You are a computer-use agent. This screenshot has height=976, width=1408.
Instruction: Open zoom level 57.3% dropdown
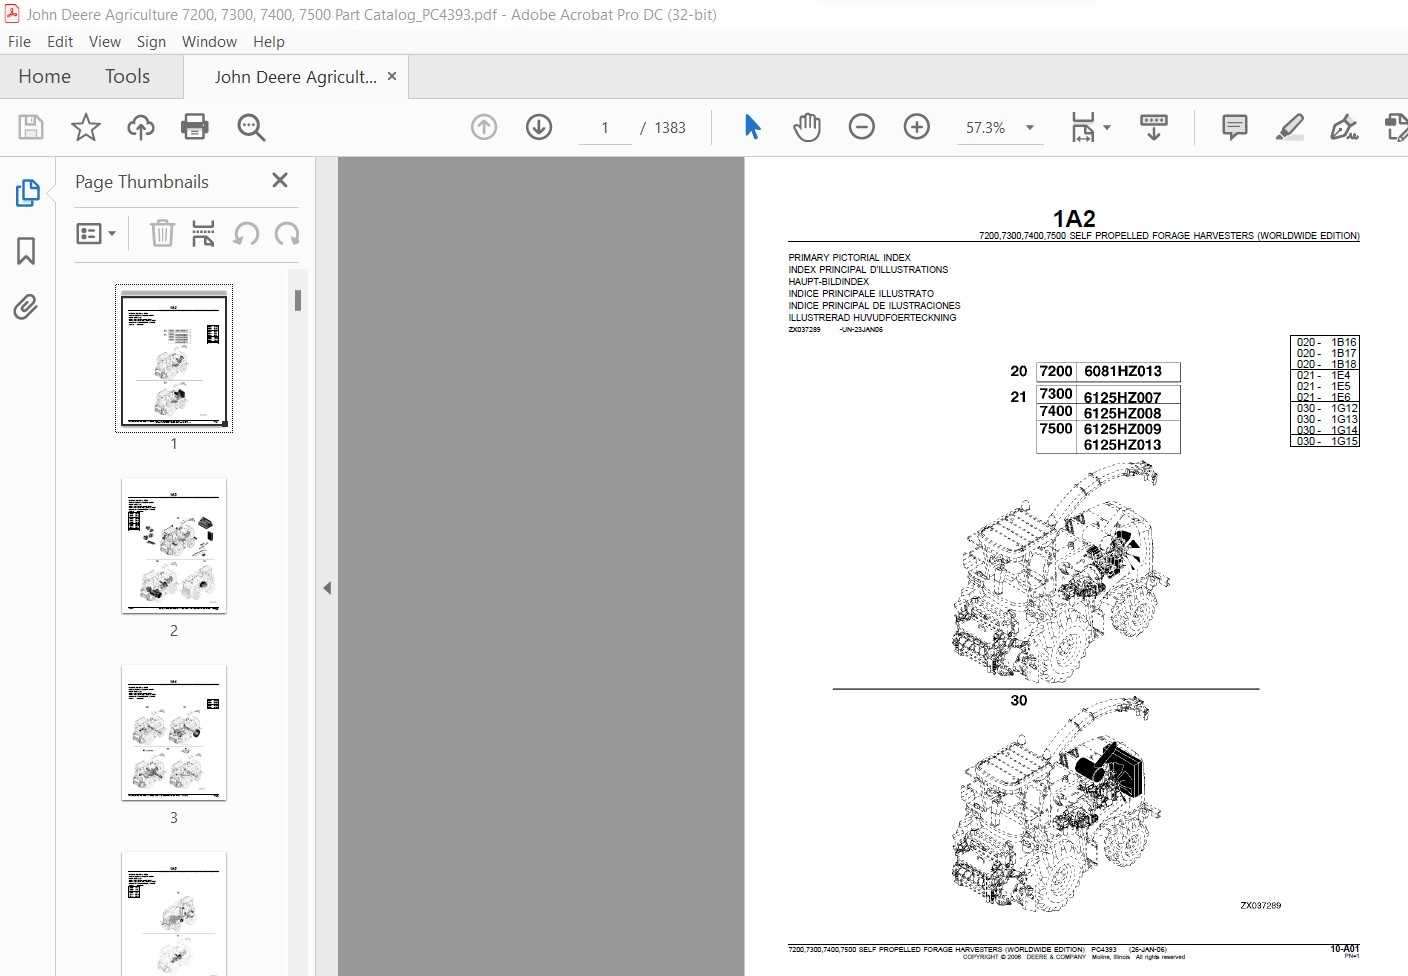click(1030, 128)
